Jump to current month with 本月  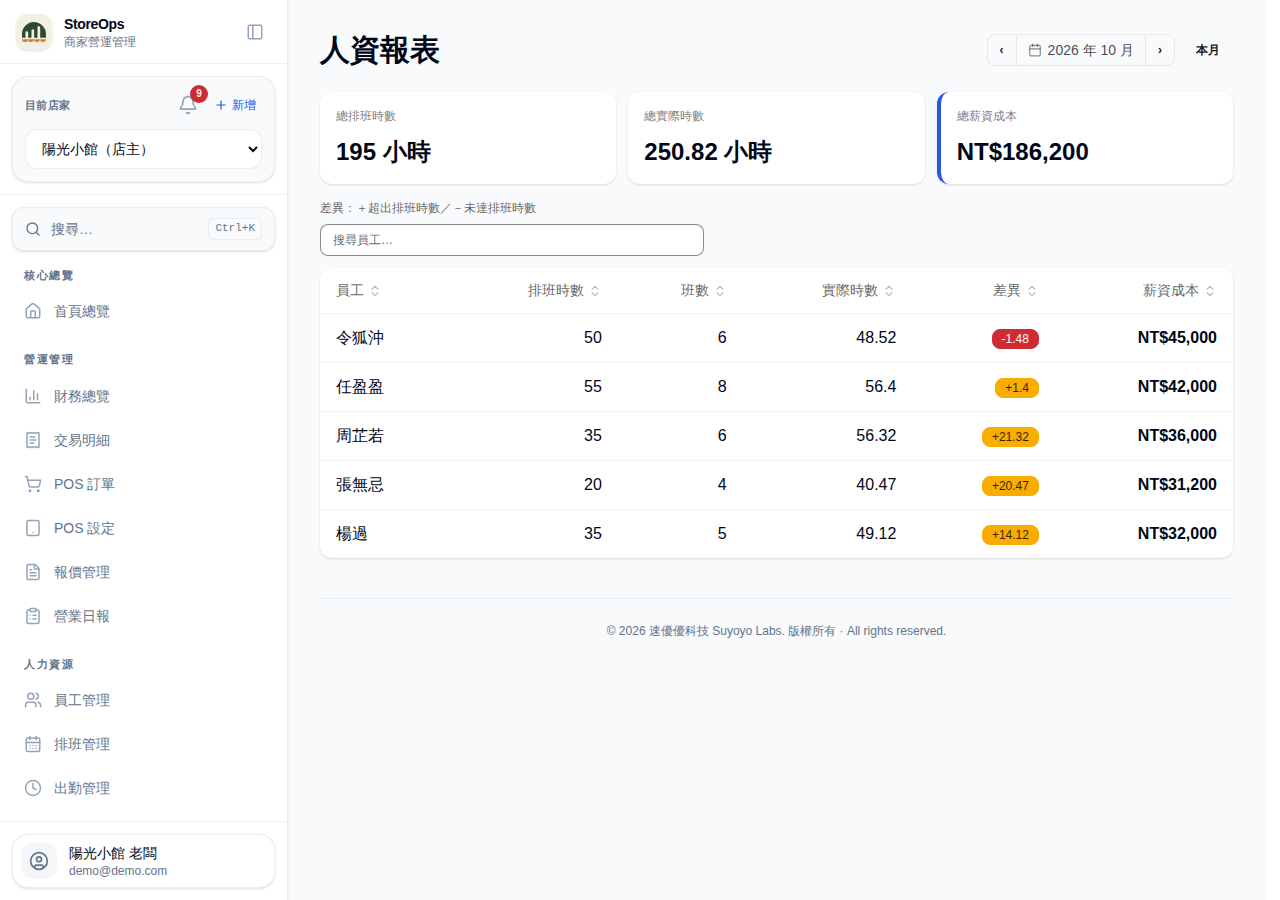coord(1207,50)
